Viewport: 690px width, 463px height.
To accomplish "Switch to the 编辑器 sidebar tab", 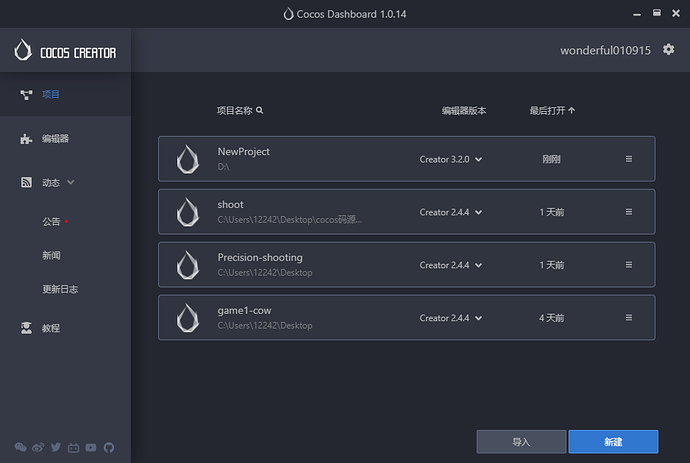I will (55, 139).
